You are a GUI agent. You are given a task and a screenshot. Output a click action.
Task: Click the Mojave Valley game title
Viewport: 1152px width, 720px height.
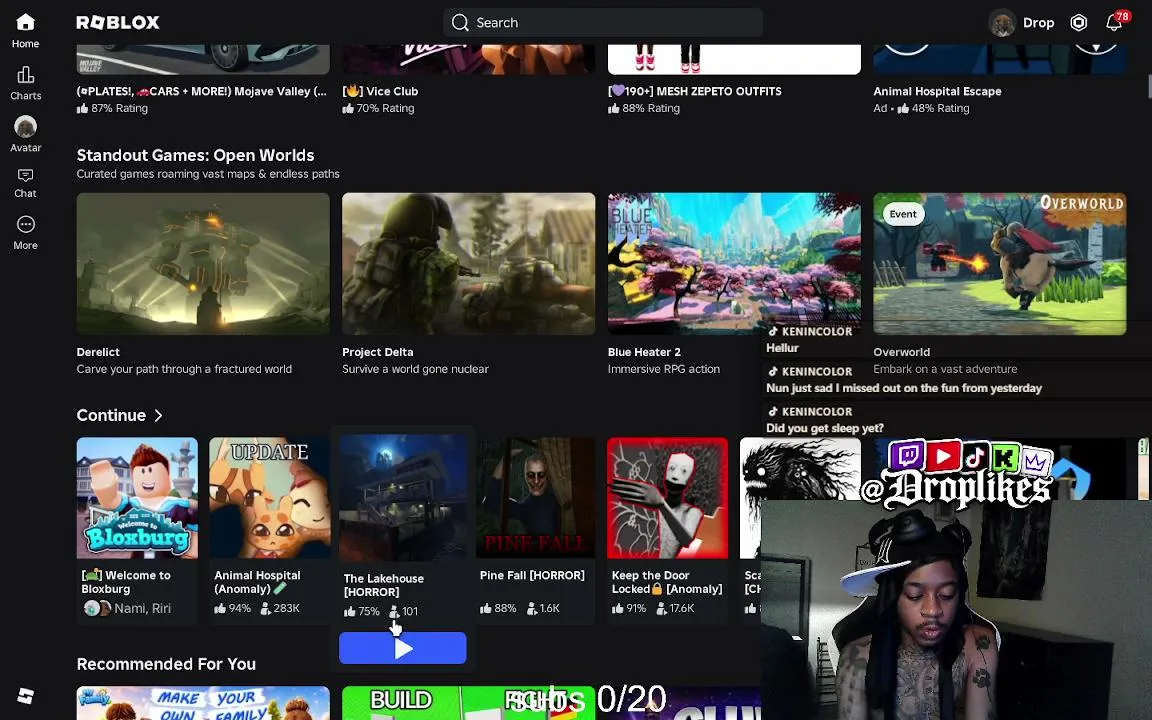[x=202, y=91]
